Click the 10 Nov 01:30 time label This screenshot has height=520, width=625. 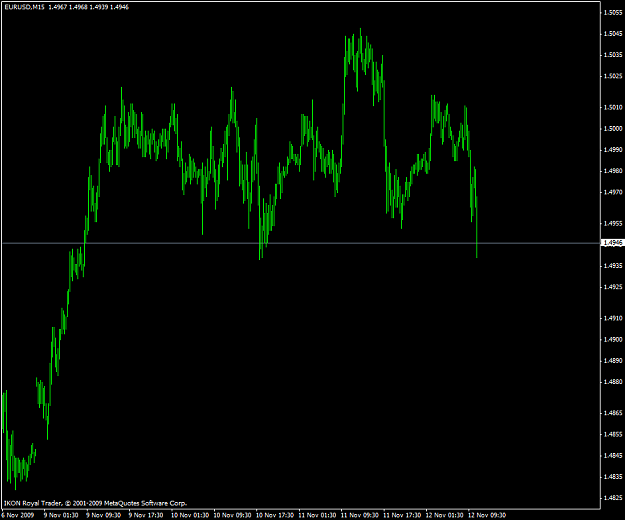point(190,515)
